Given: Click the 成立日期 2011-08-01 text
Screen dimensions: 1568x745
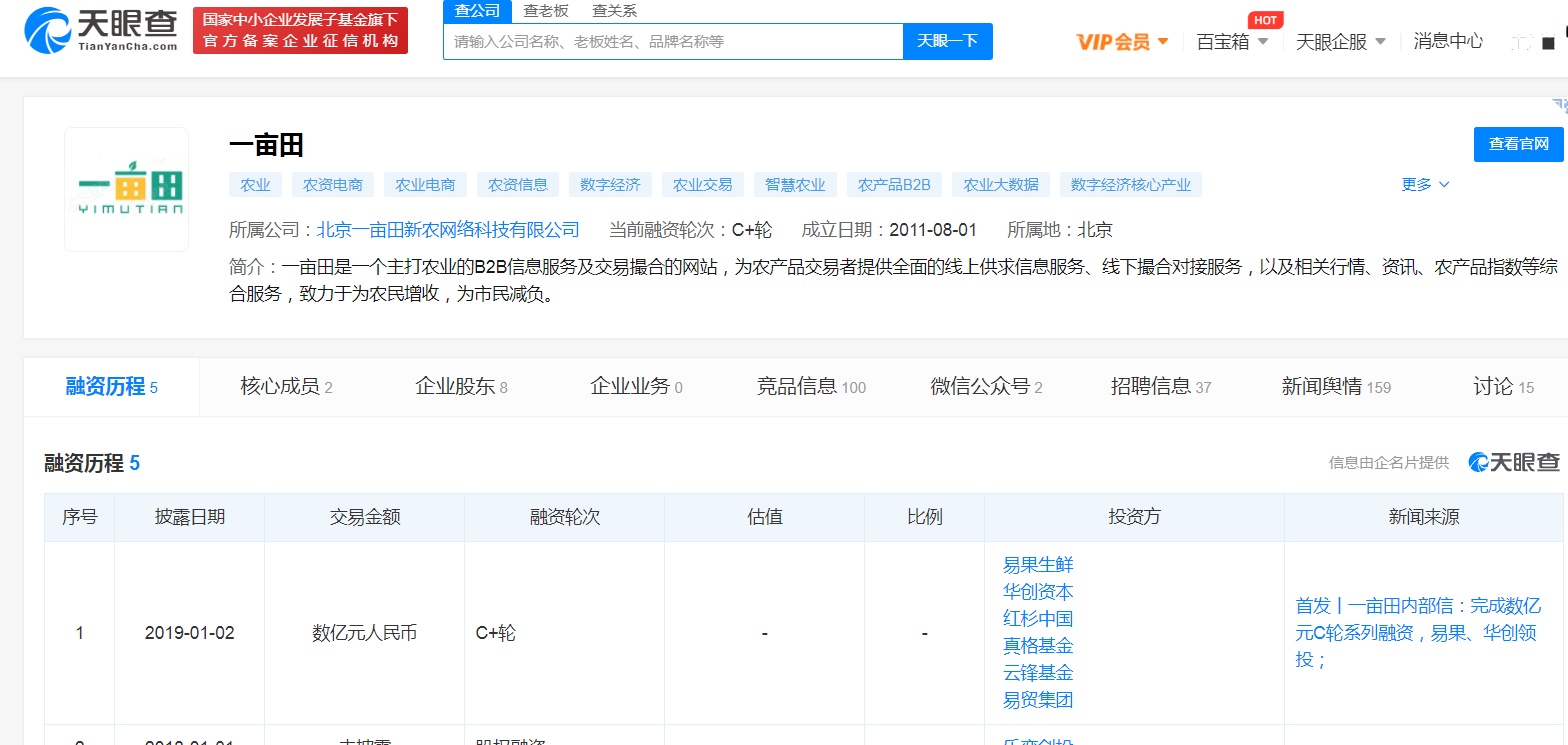Looking at the screenshot, I should (890, 230).
